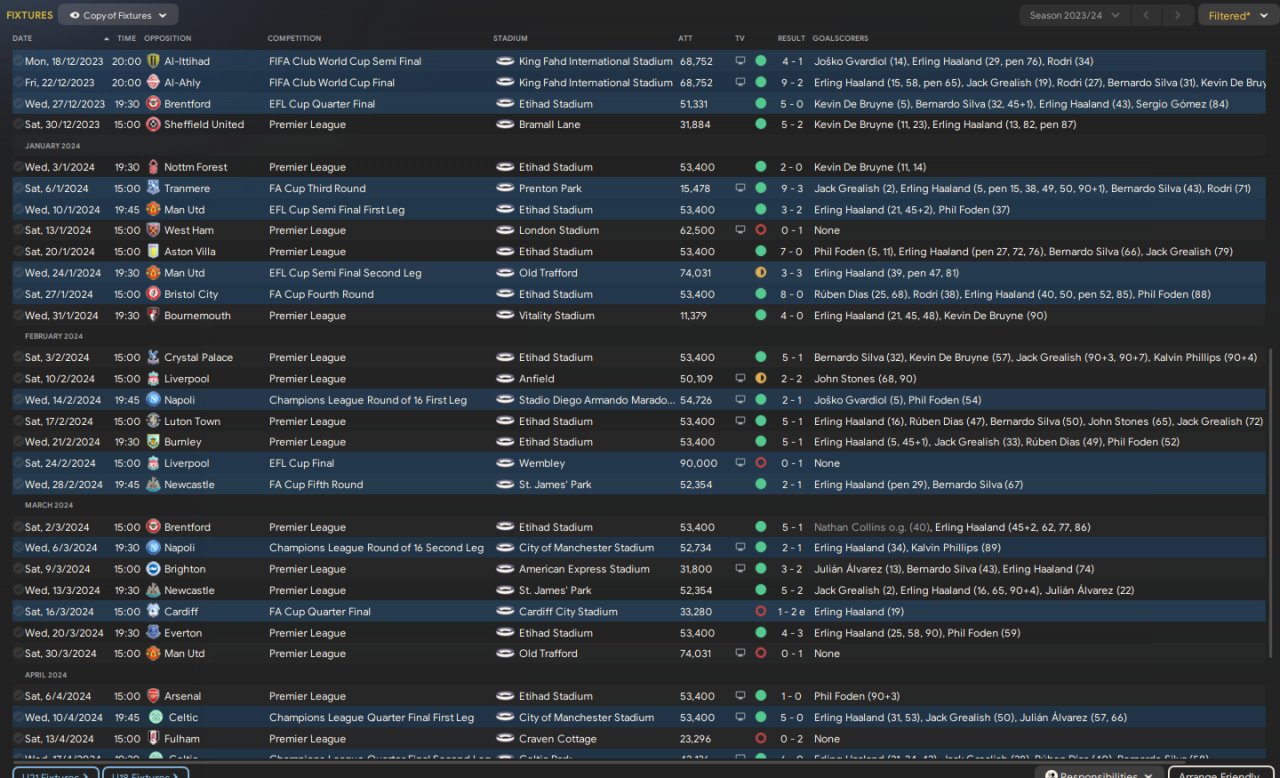Click the stadium icon beside Wembley
Screen dimensions: 1280x778
tap(504, 463)
